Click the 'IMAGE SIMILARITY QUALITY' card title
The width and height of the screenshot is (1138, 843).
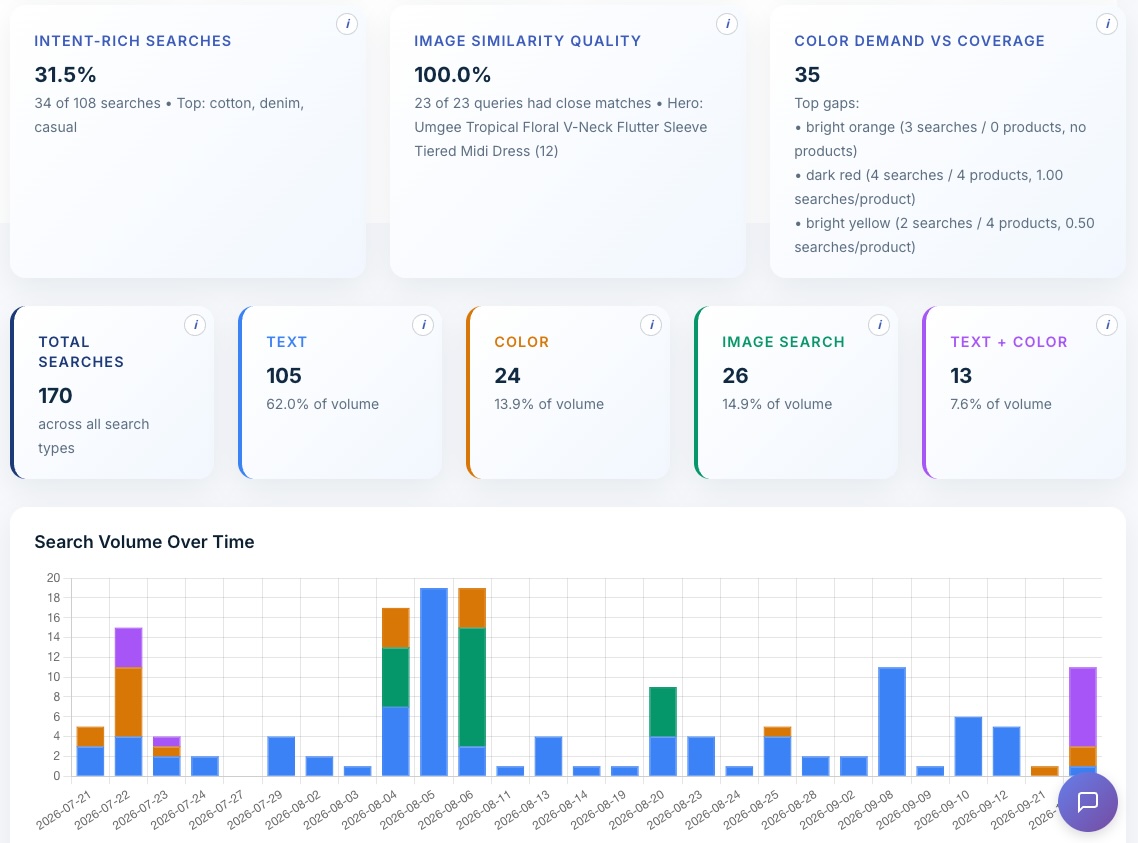point(528,41)
